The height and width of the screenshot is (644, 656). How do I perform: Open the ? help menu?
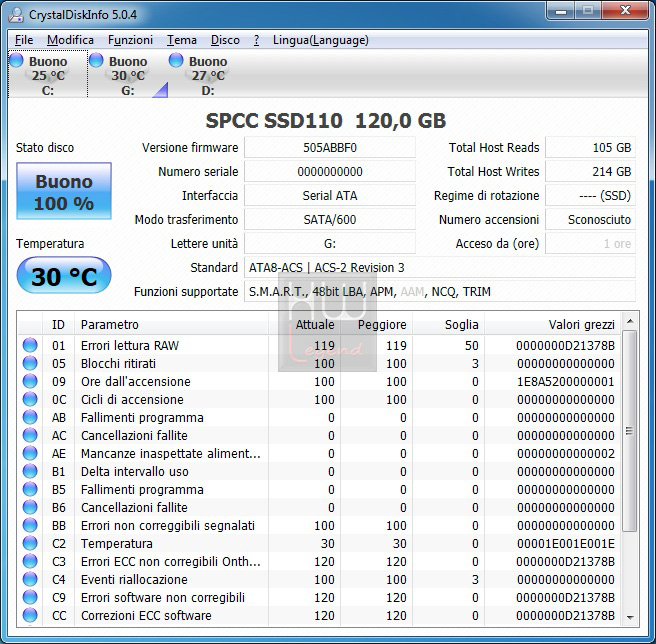pyautogui.click(x=256, y=40)
